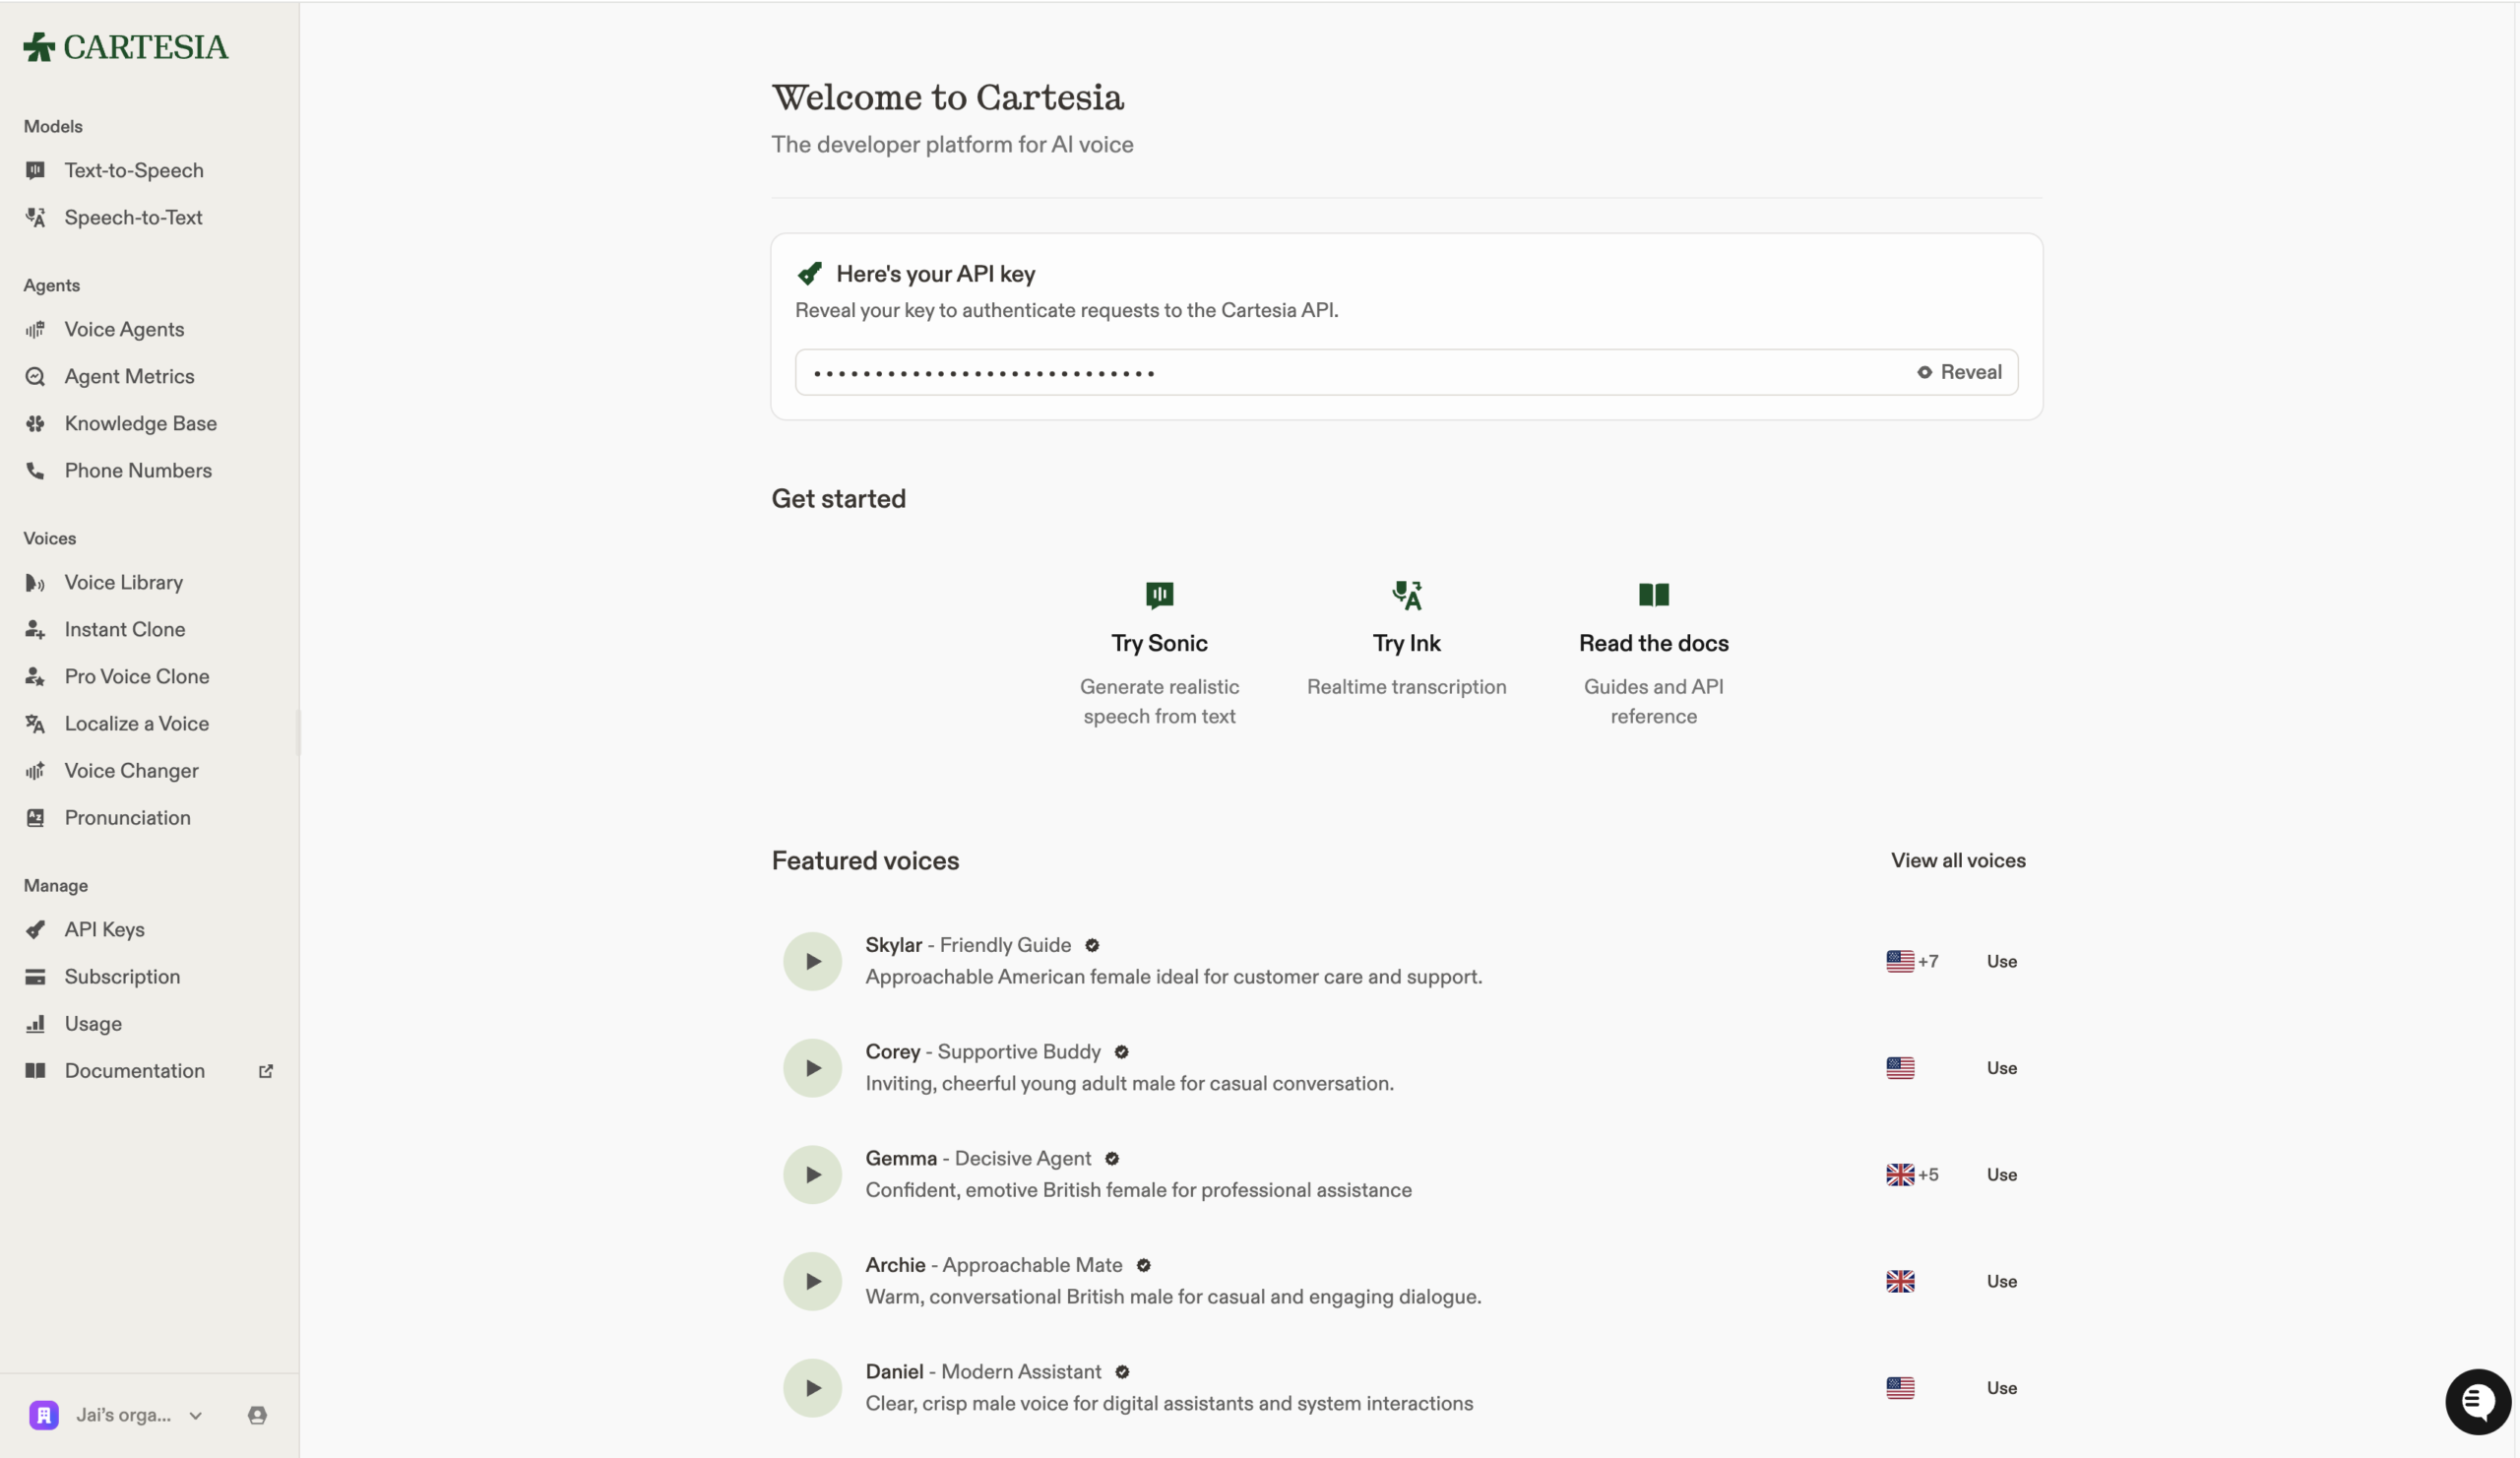The width and height of the screenshot is (2520, 1458).
Task: Click the Try Ink transcription icon
Action: click(x=1406, y=595)
